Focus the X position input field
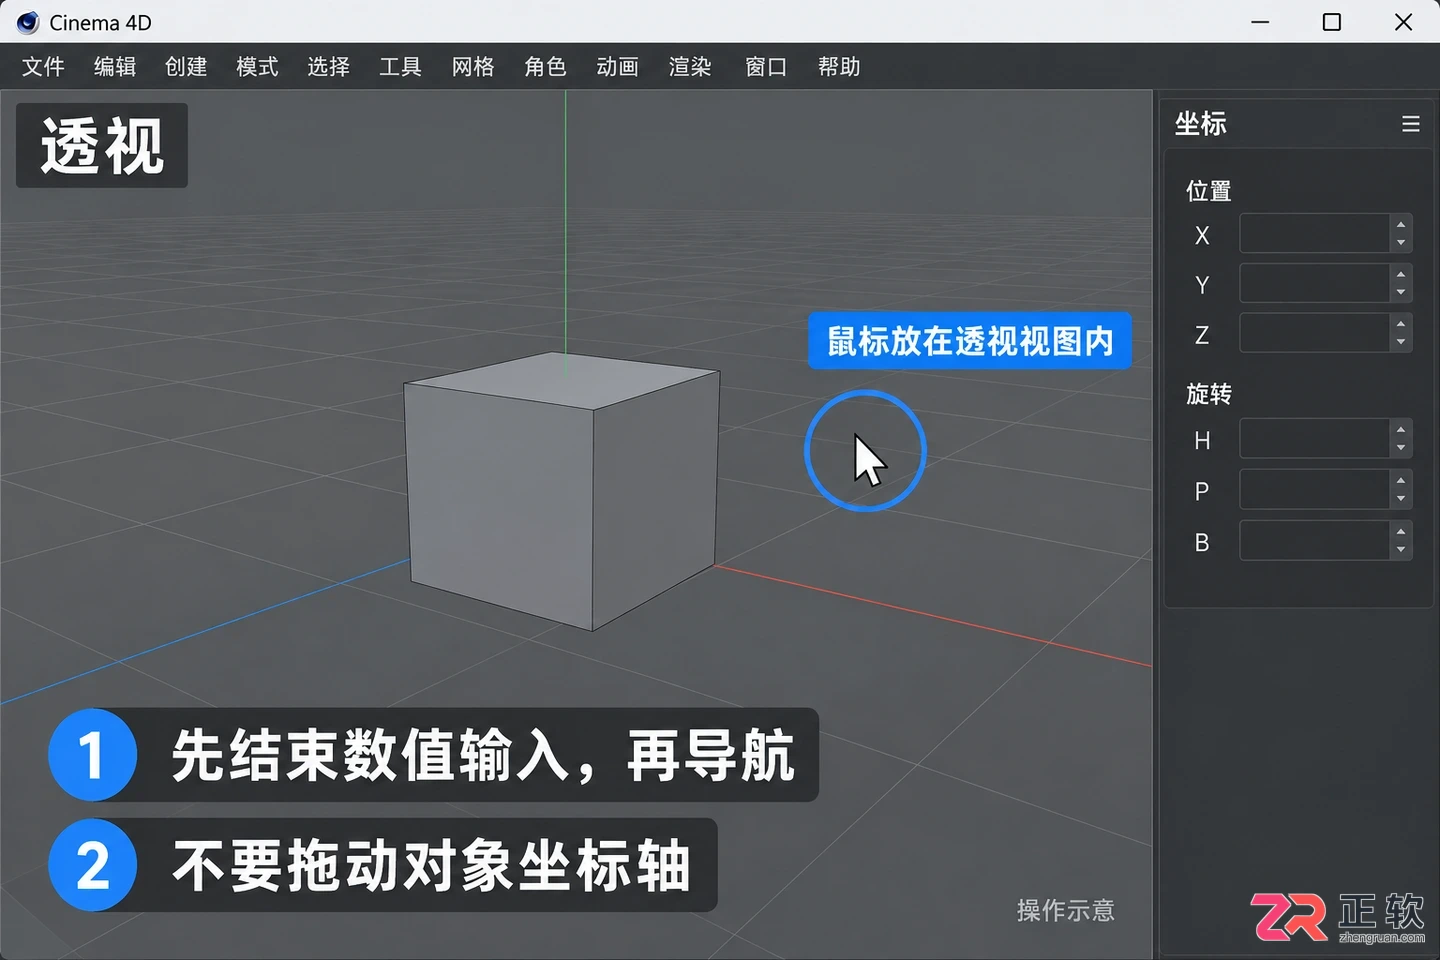The height and width of the screenshot is (960, 1440). (x=1314, y=233)
